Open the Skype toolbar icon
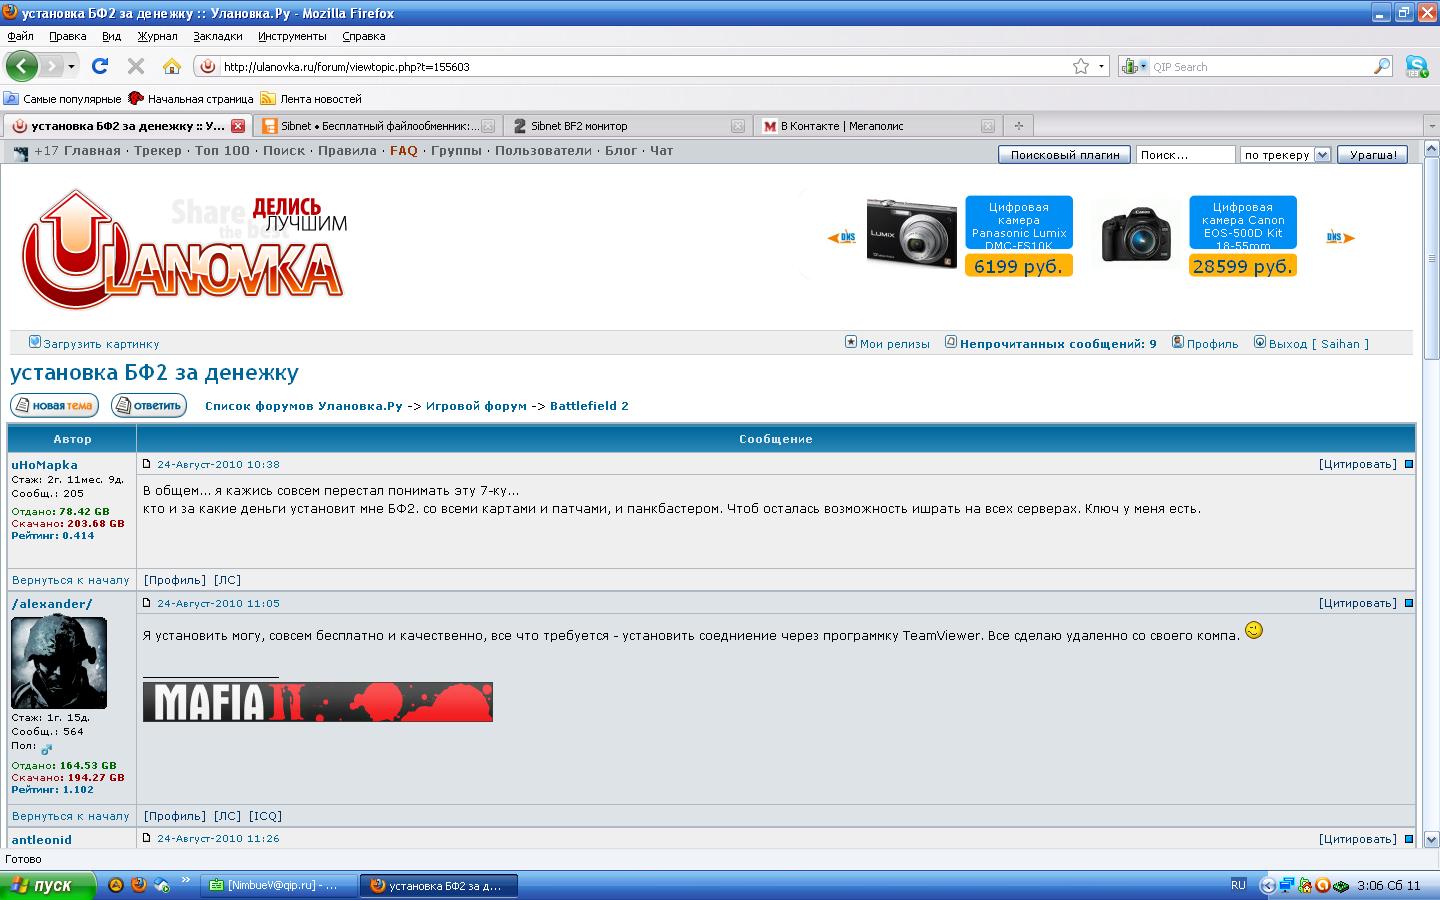This screenshot has height=900, width=1440. pyautogui.click(x=1416, y=66)
